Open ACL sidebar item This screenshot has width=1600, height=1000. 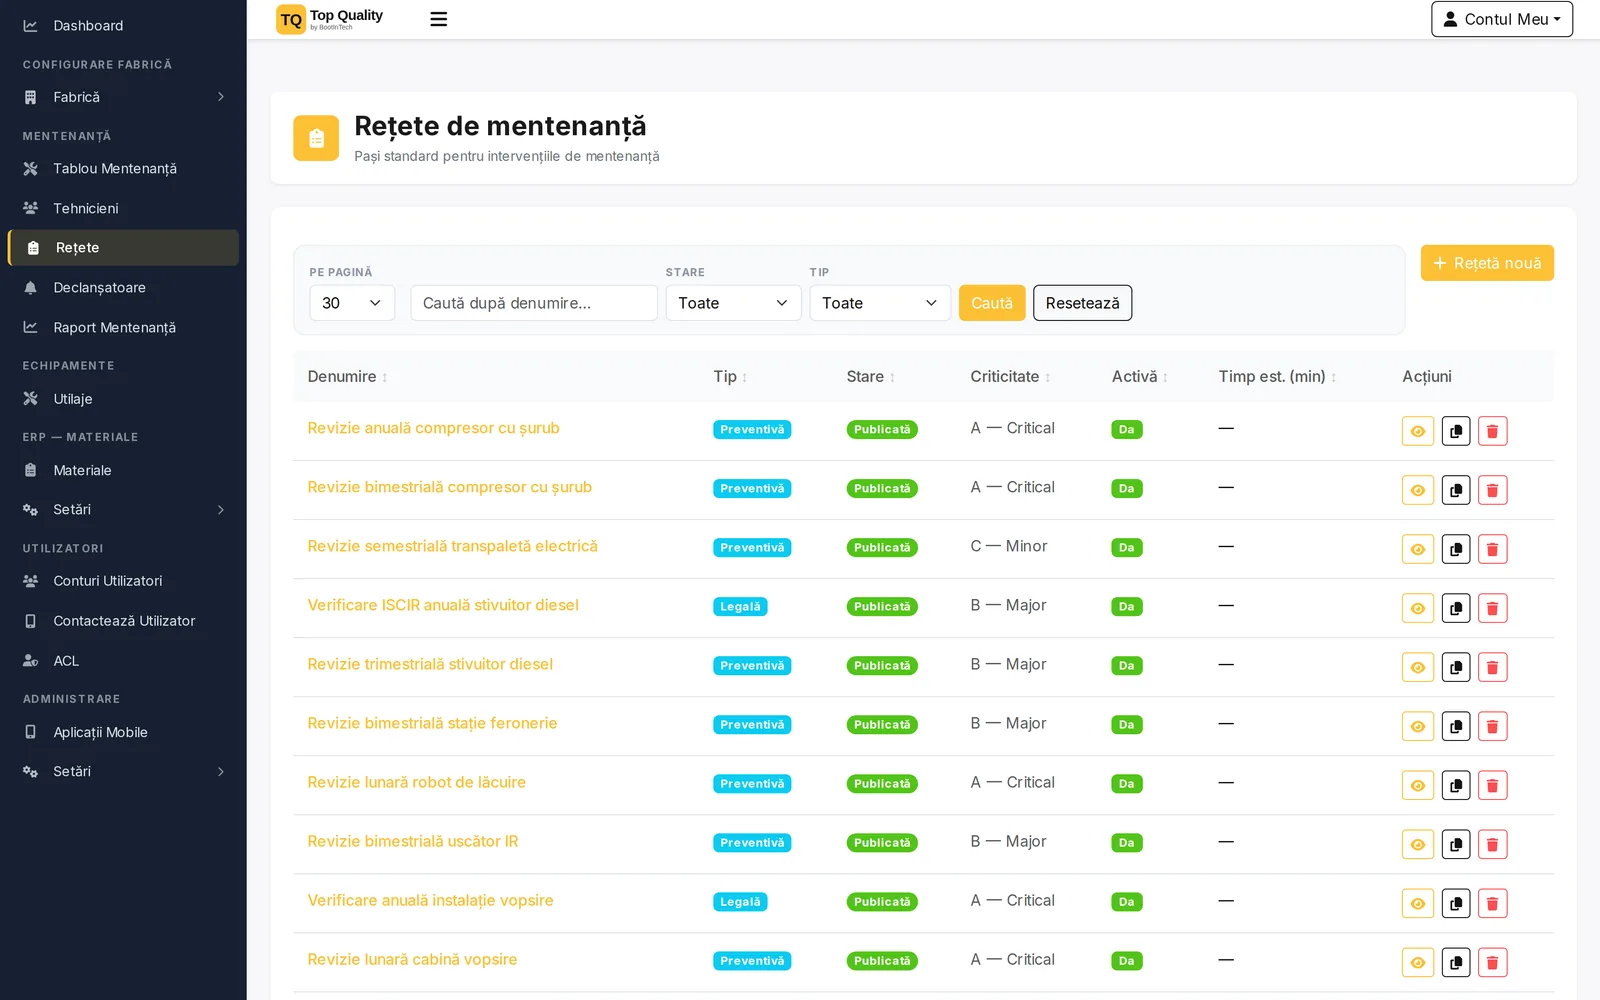pos(123,661)
